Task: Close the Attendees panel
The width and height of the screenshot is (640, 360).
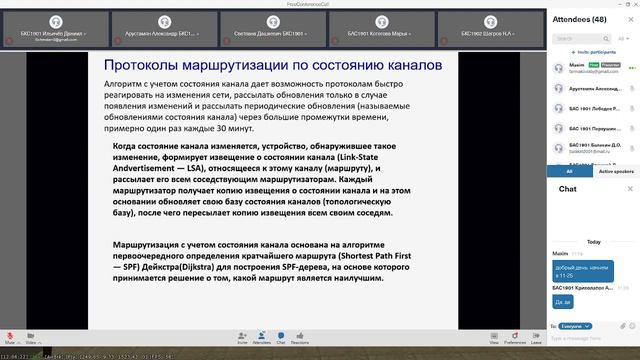Action: tap(631, 19)
